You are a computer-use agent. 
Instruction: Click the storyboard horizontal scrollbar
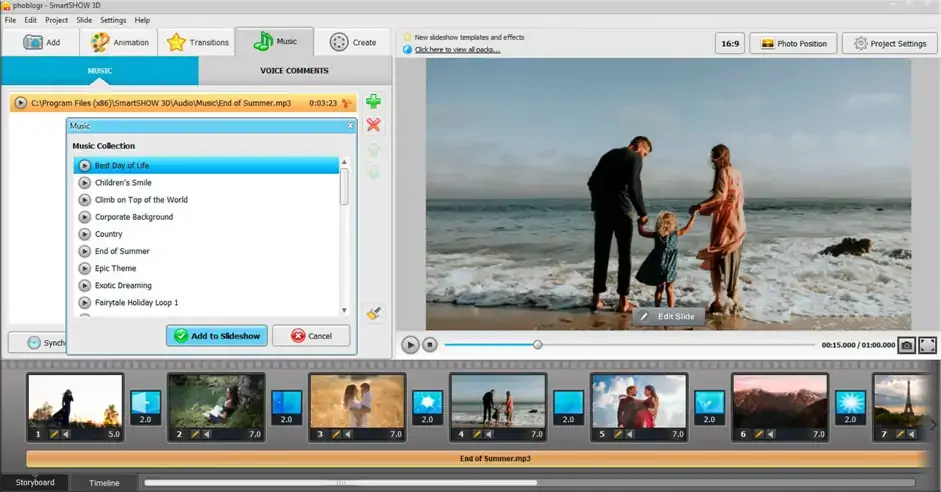341,482
